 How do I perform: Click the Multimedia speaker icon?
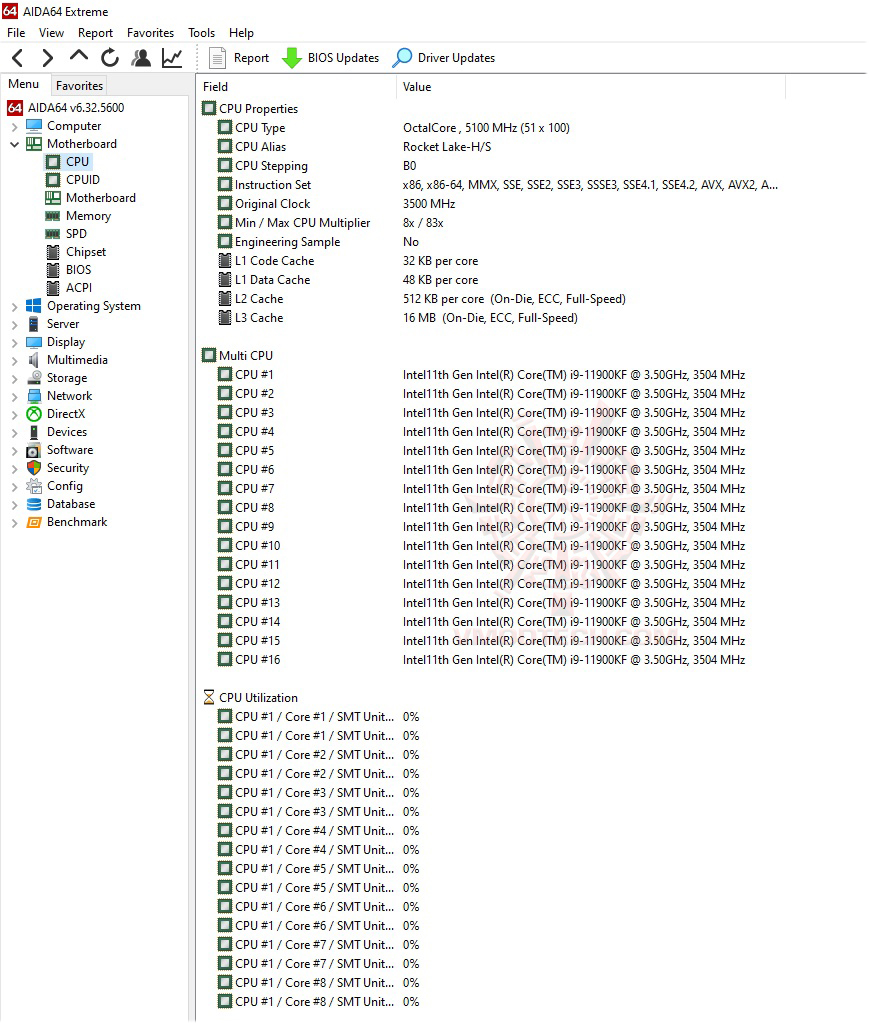pos(34,360)
